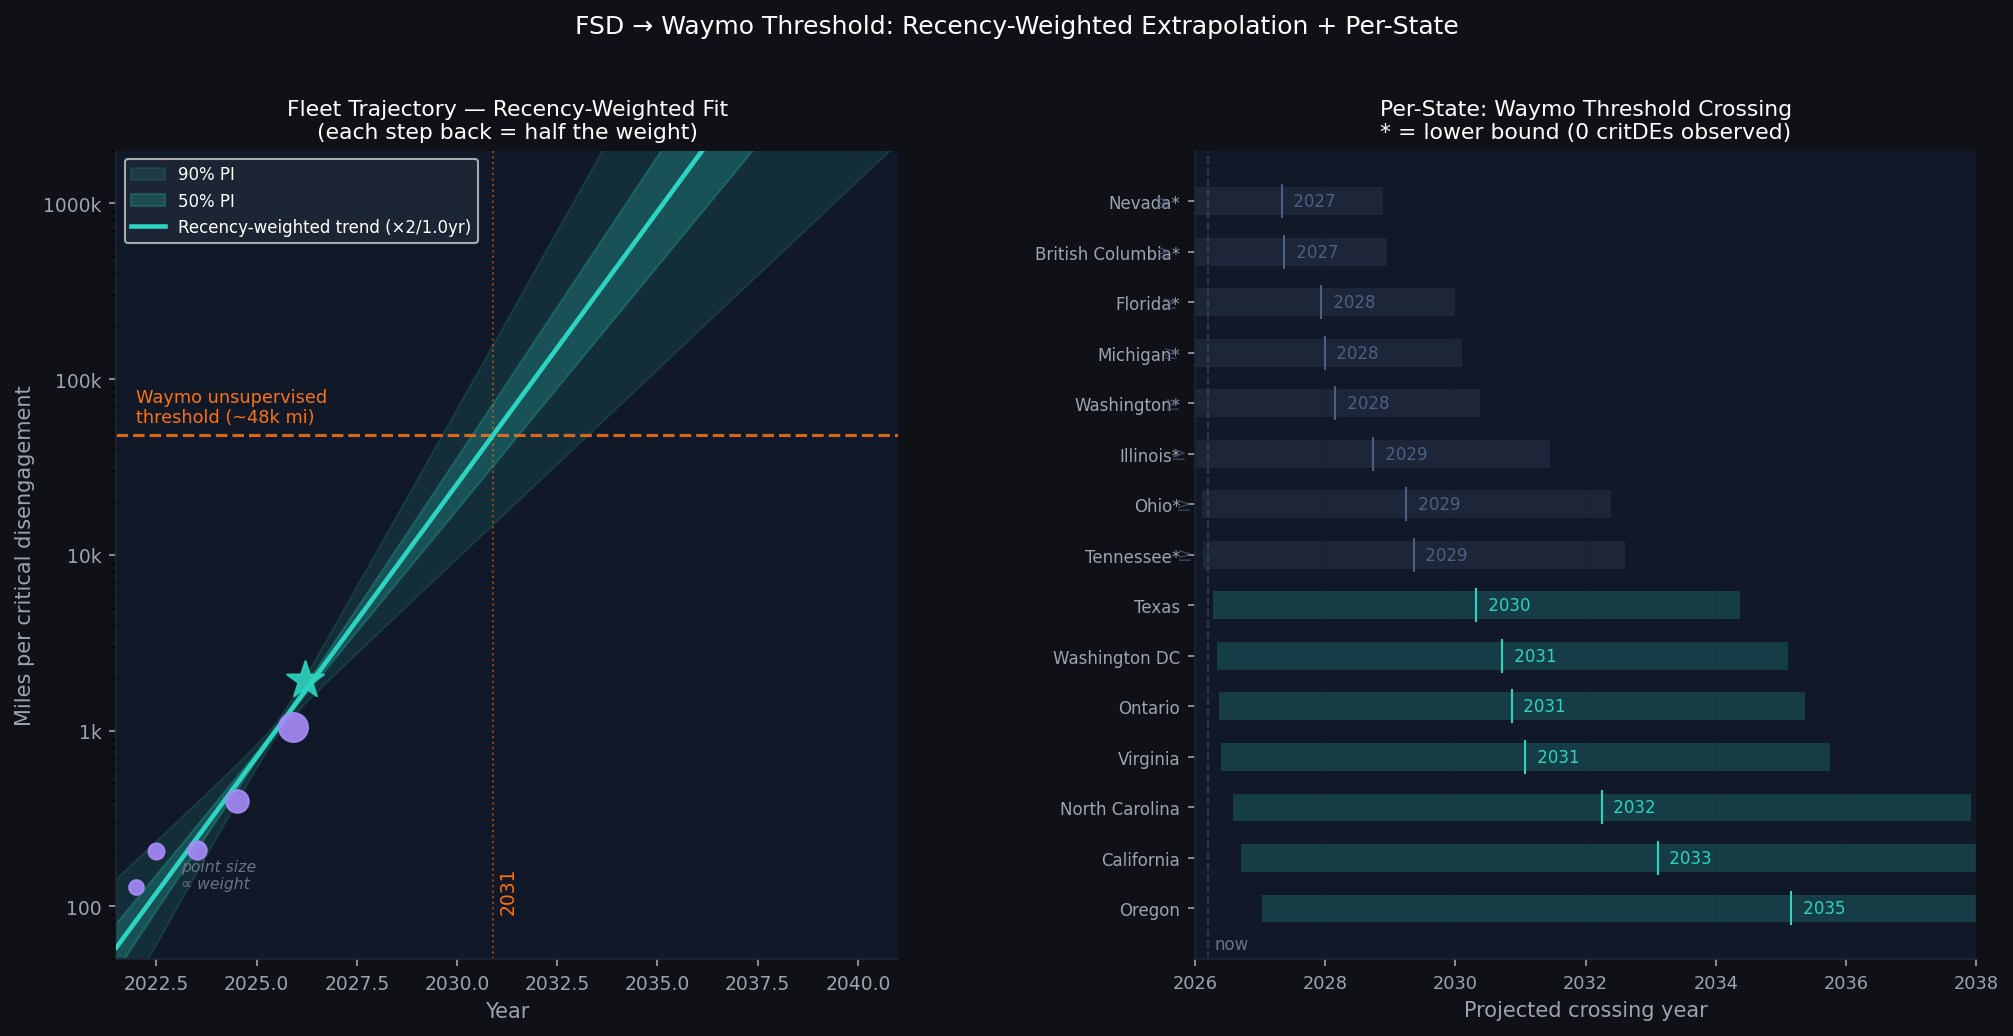The width and height of the screenshot is (2013, 1036).
Task: Click the 2040.0 x-axis tick label
Action: point(857,983)
